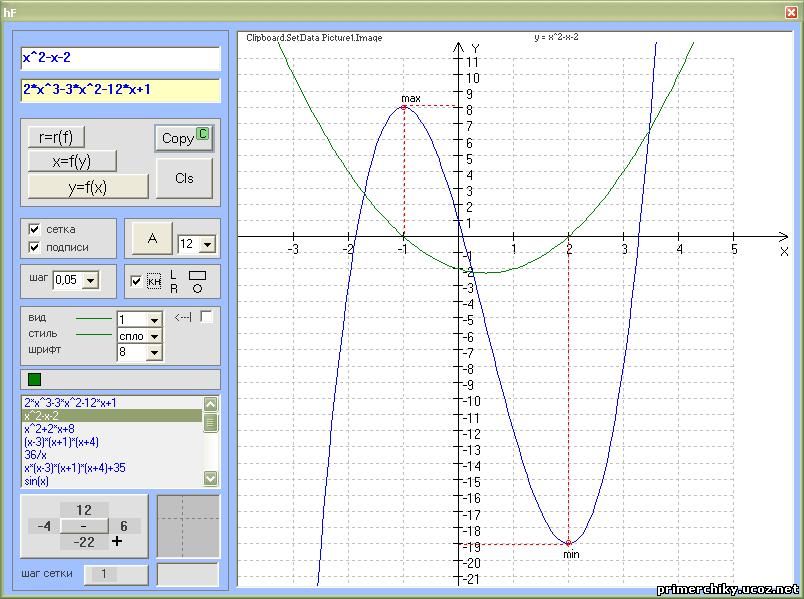Click the A font button
Screen dimensions: 804x599
[152, 238]
